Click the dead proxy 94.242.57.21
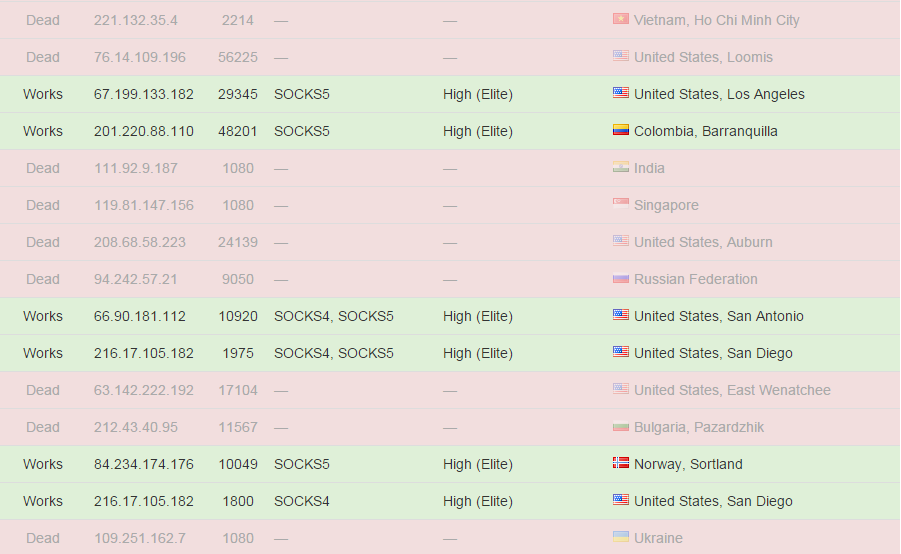 pyautogui.click(x=136, y=279)
